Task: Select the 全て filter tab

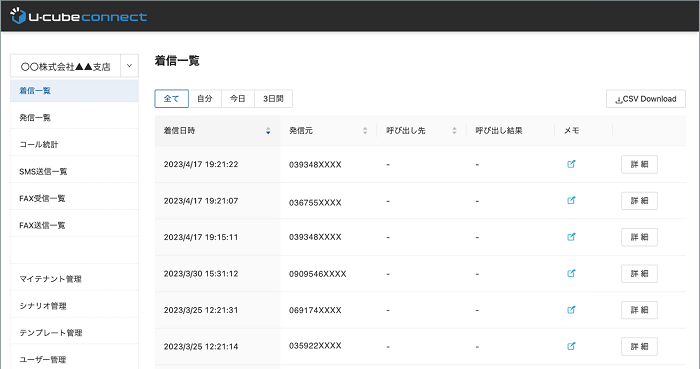Action: 171,99
